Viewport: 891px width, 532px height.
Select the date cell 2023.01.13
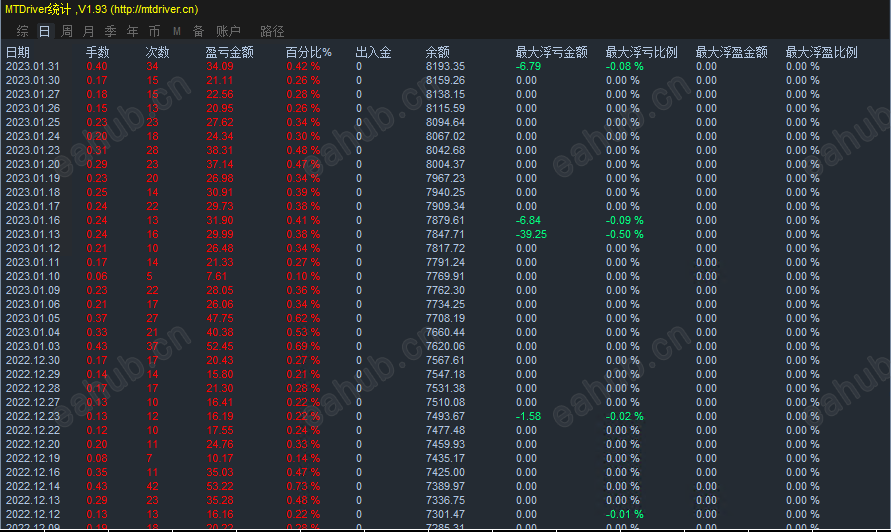(32, 234)
